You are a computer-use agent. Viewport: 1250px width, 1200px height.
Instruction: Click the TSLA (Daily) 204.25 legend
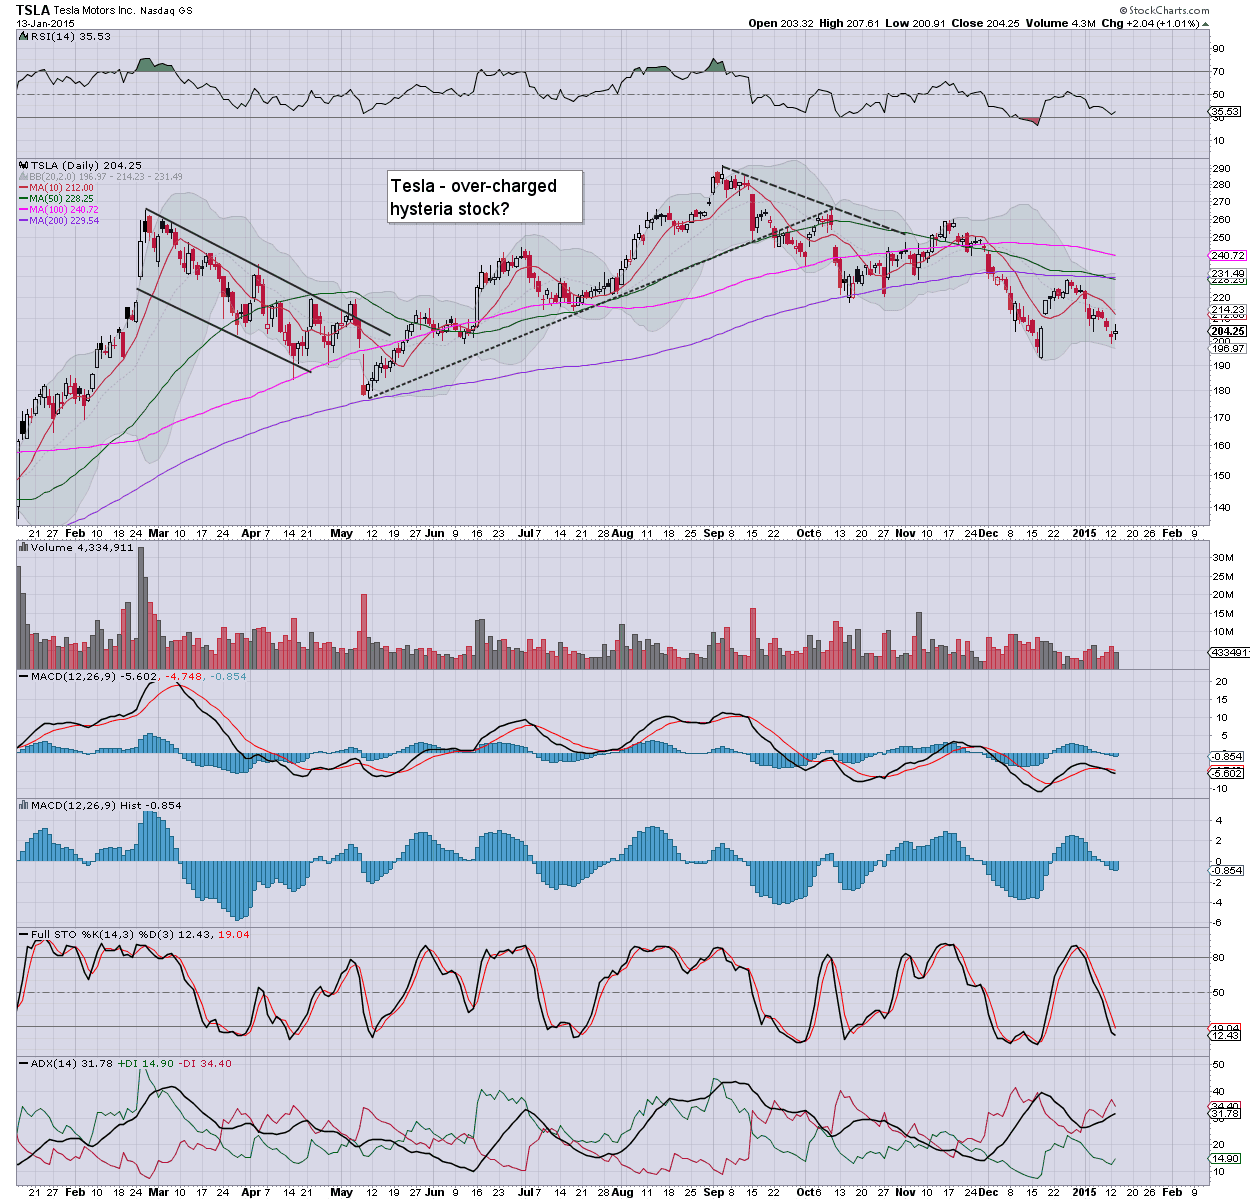(82, 165)
